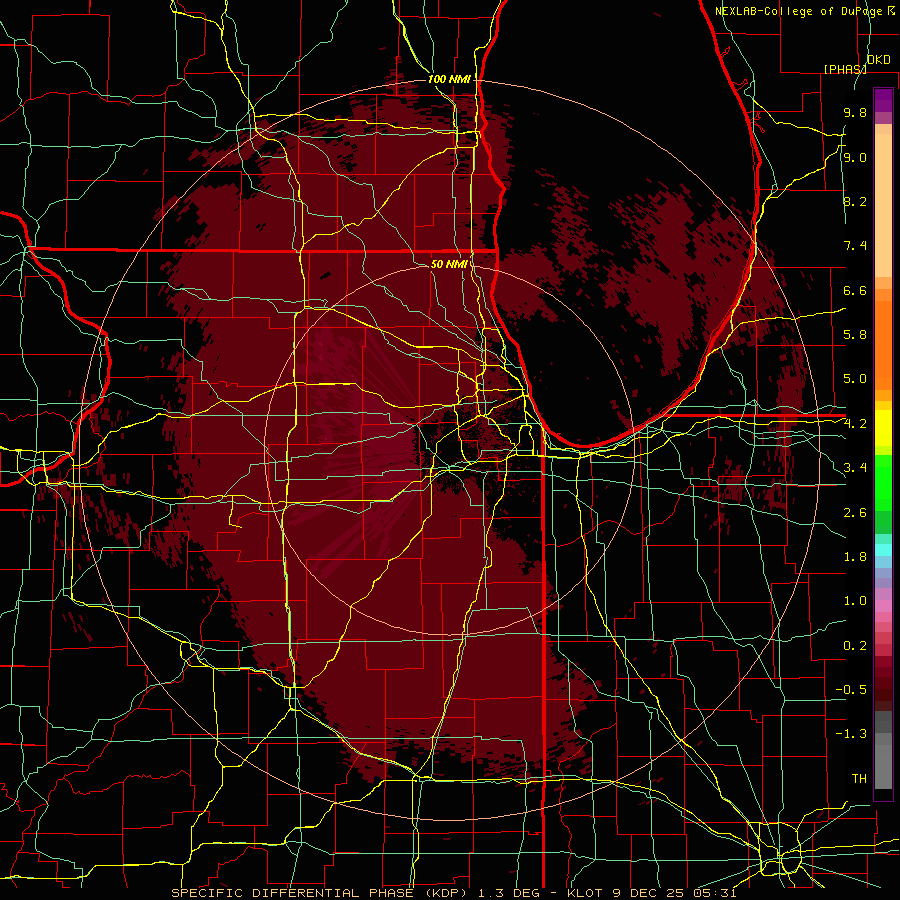Pick the yellow segment of the color bar

(883, 428)
